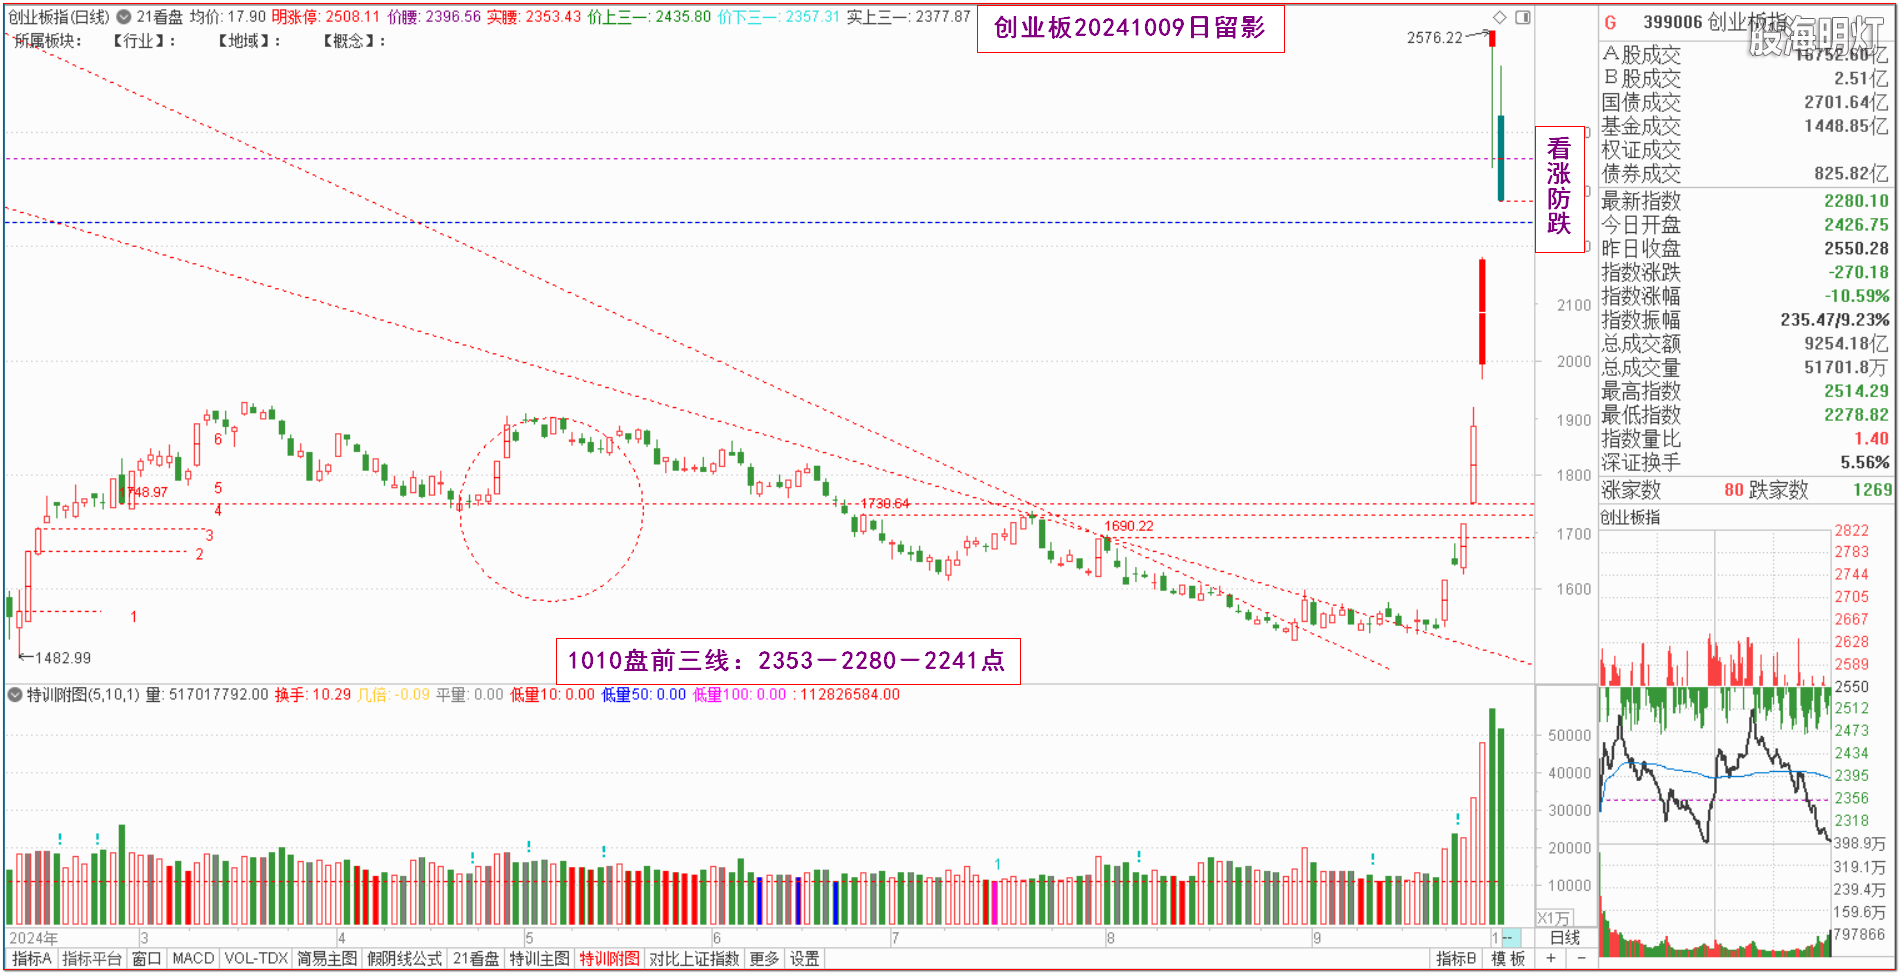1900x974 pixels.
Task: Click the 最高指数 value 2514.29
Action: tap(1856, 391)
